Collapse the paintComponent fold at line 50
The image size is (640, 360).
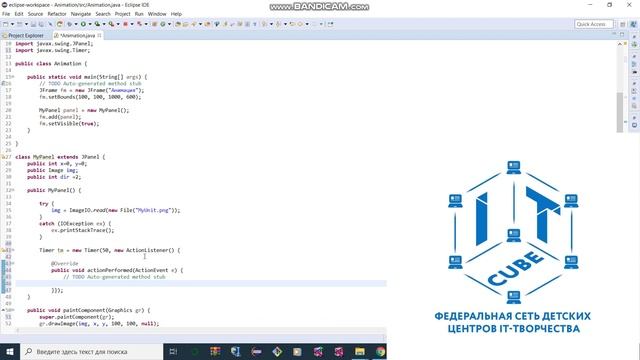13,310
